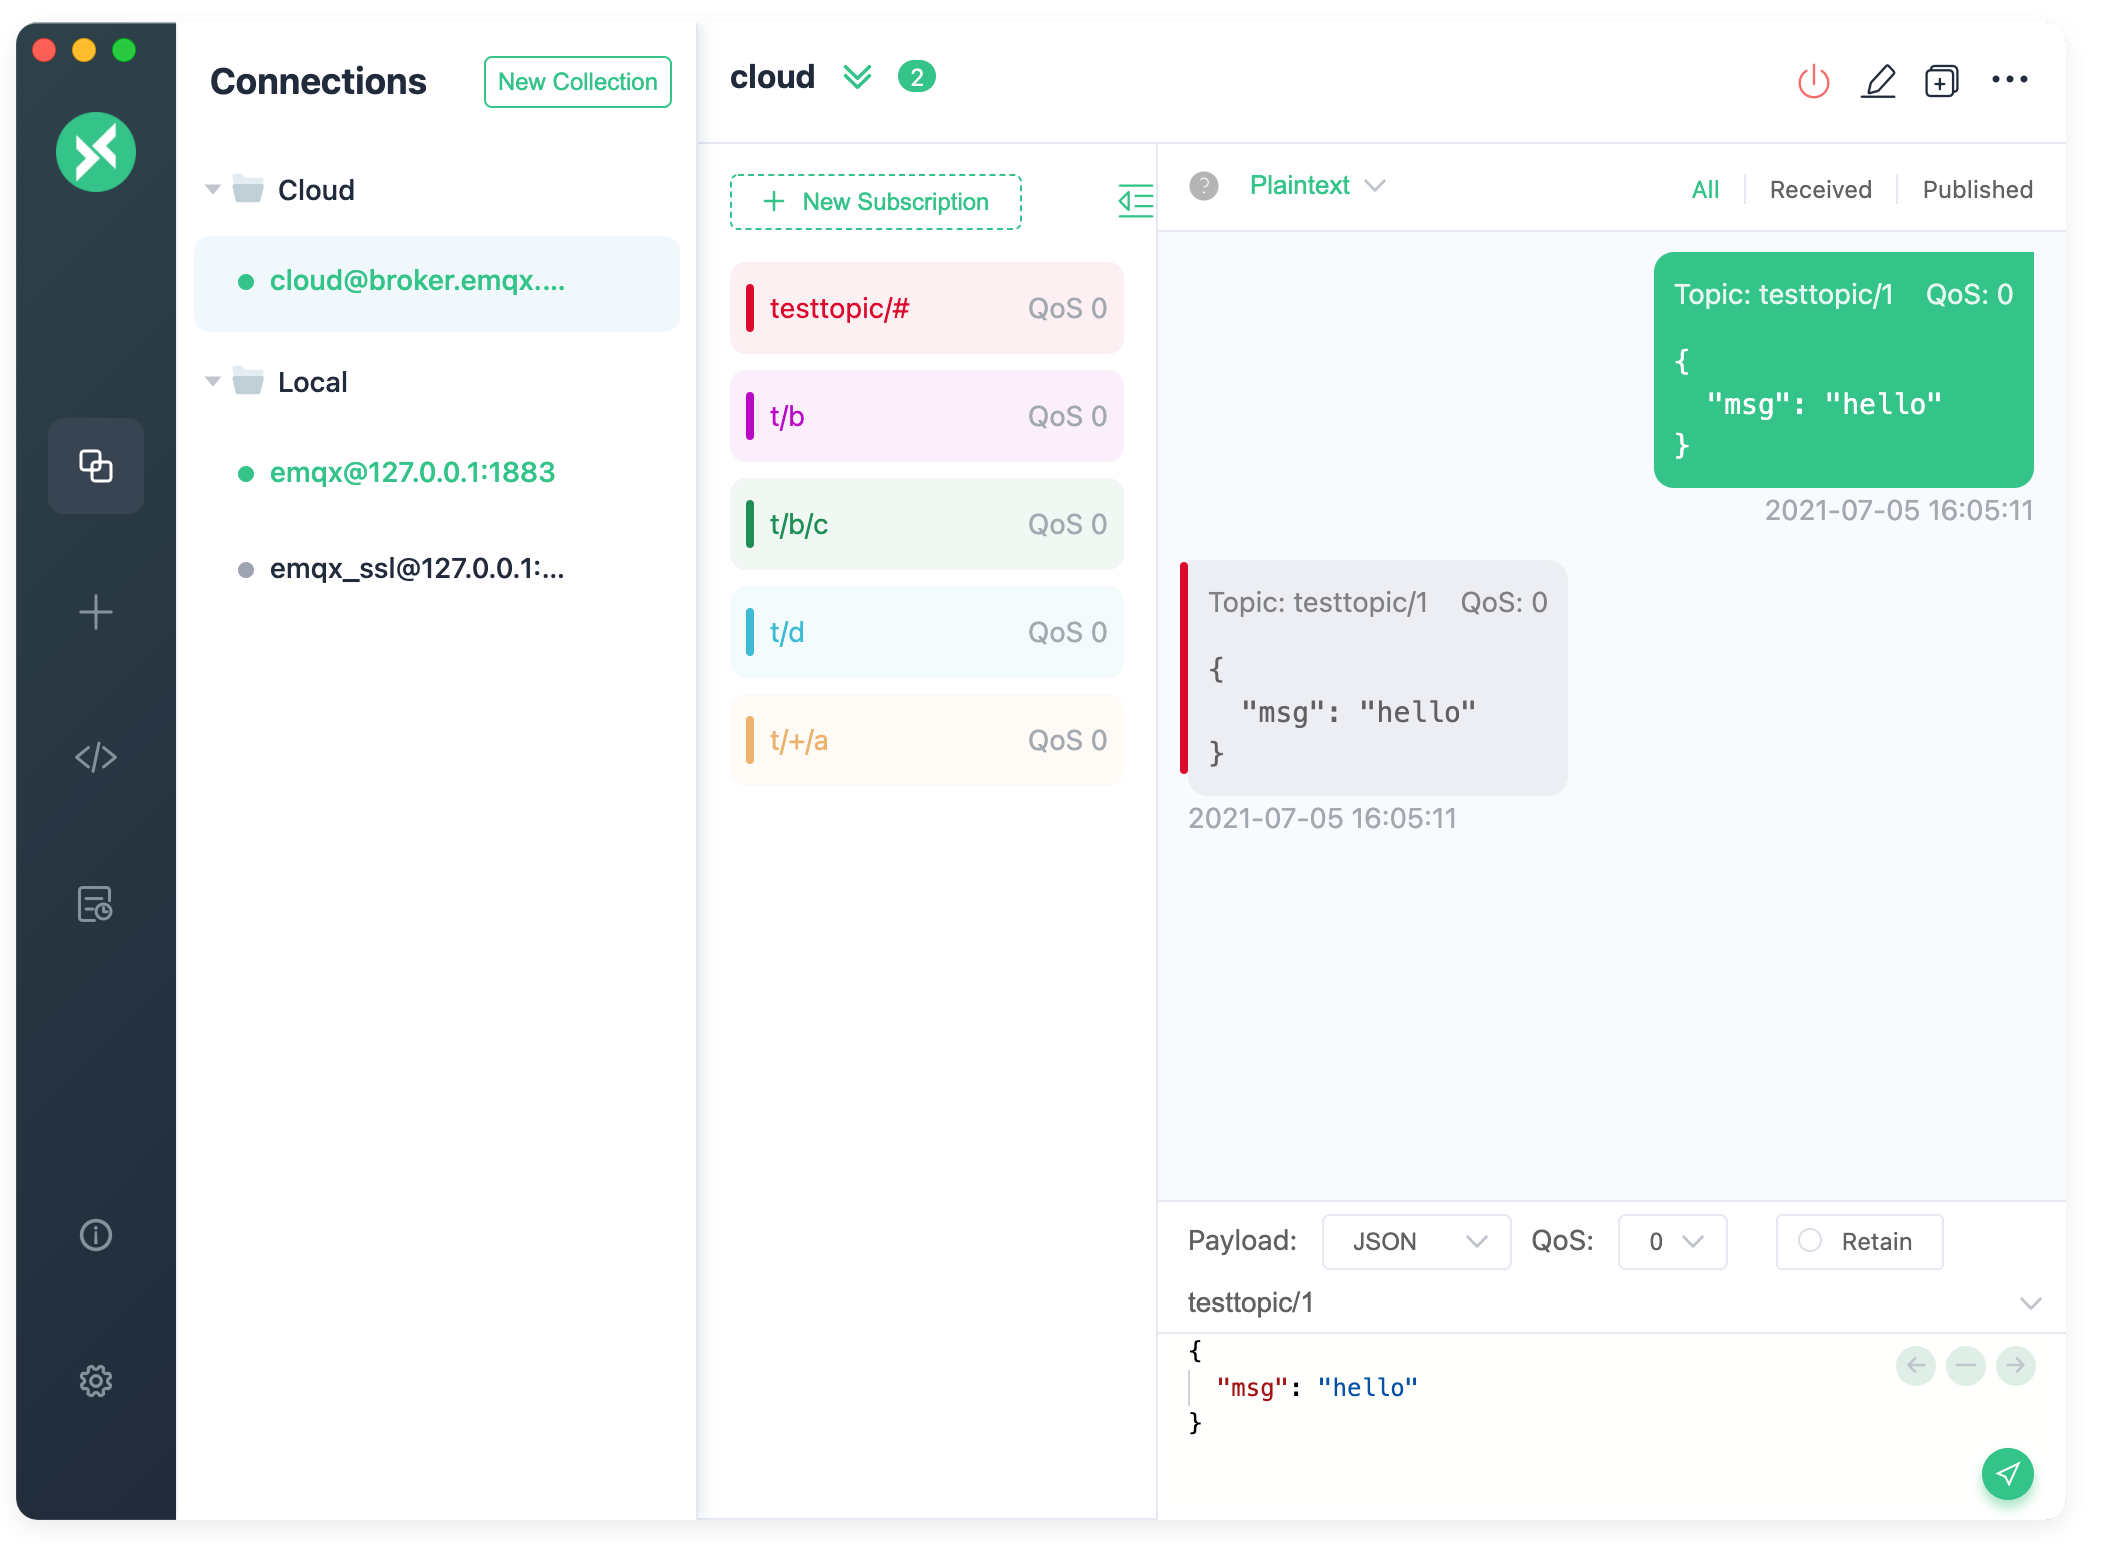Click the New Subscription button
This screenshot has height=1564, width=2106.
coord(879,200)
